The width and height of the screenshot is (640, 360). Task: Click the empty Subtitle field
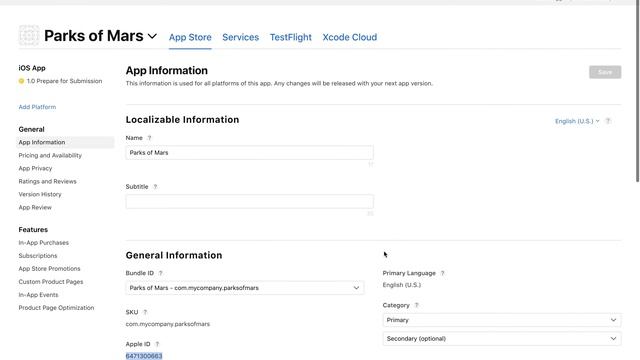coord(249,202)
